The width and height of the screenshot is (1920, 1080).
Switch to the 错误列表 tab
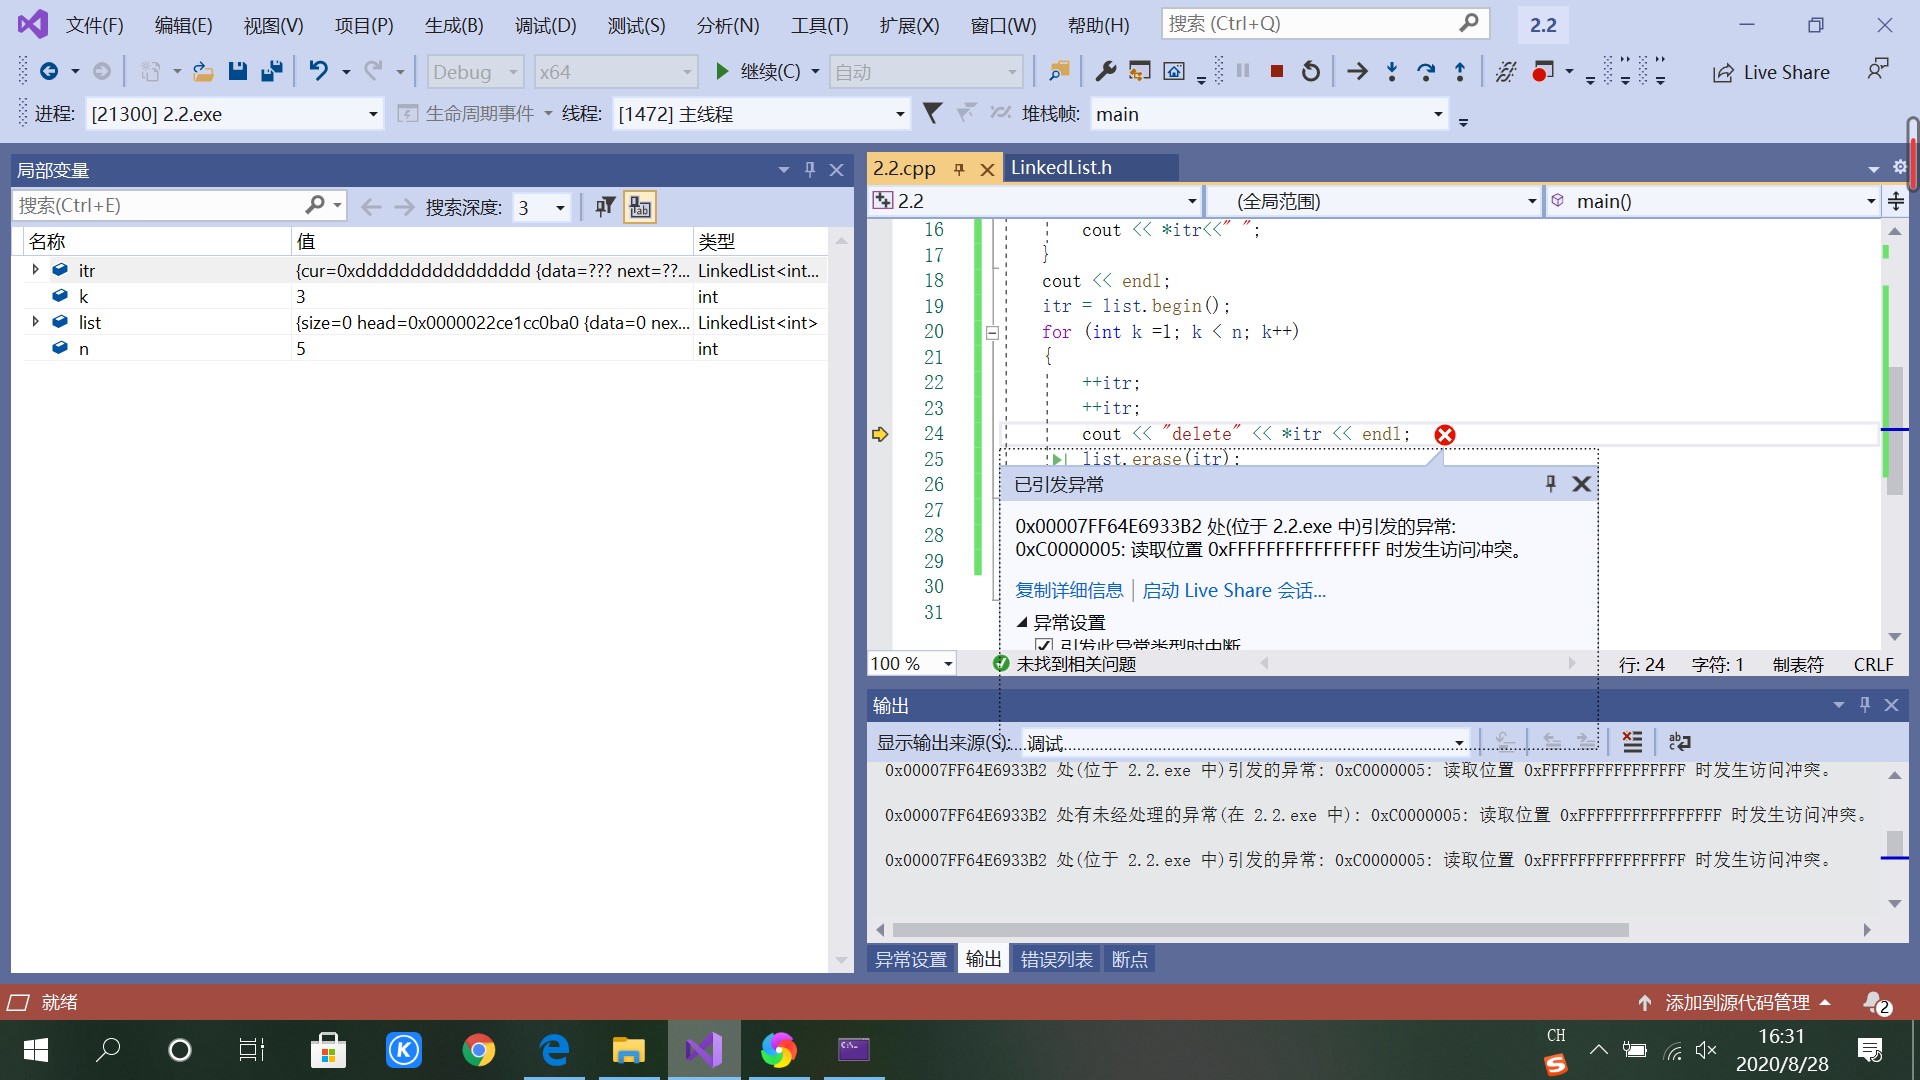tap(1056, 959)
